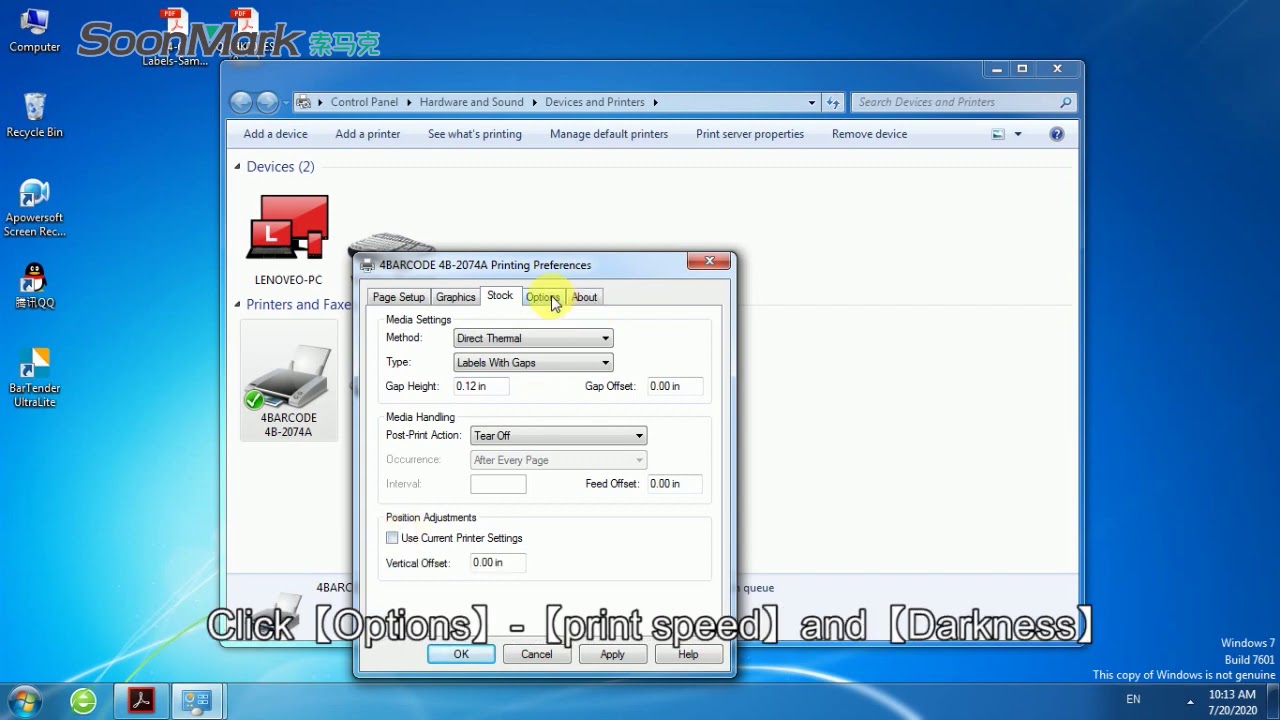Open the Labels-Sam PDF desktop file
1280x720 pixels.
click(x=176, y=38)
